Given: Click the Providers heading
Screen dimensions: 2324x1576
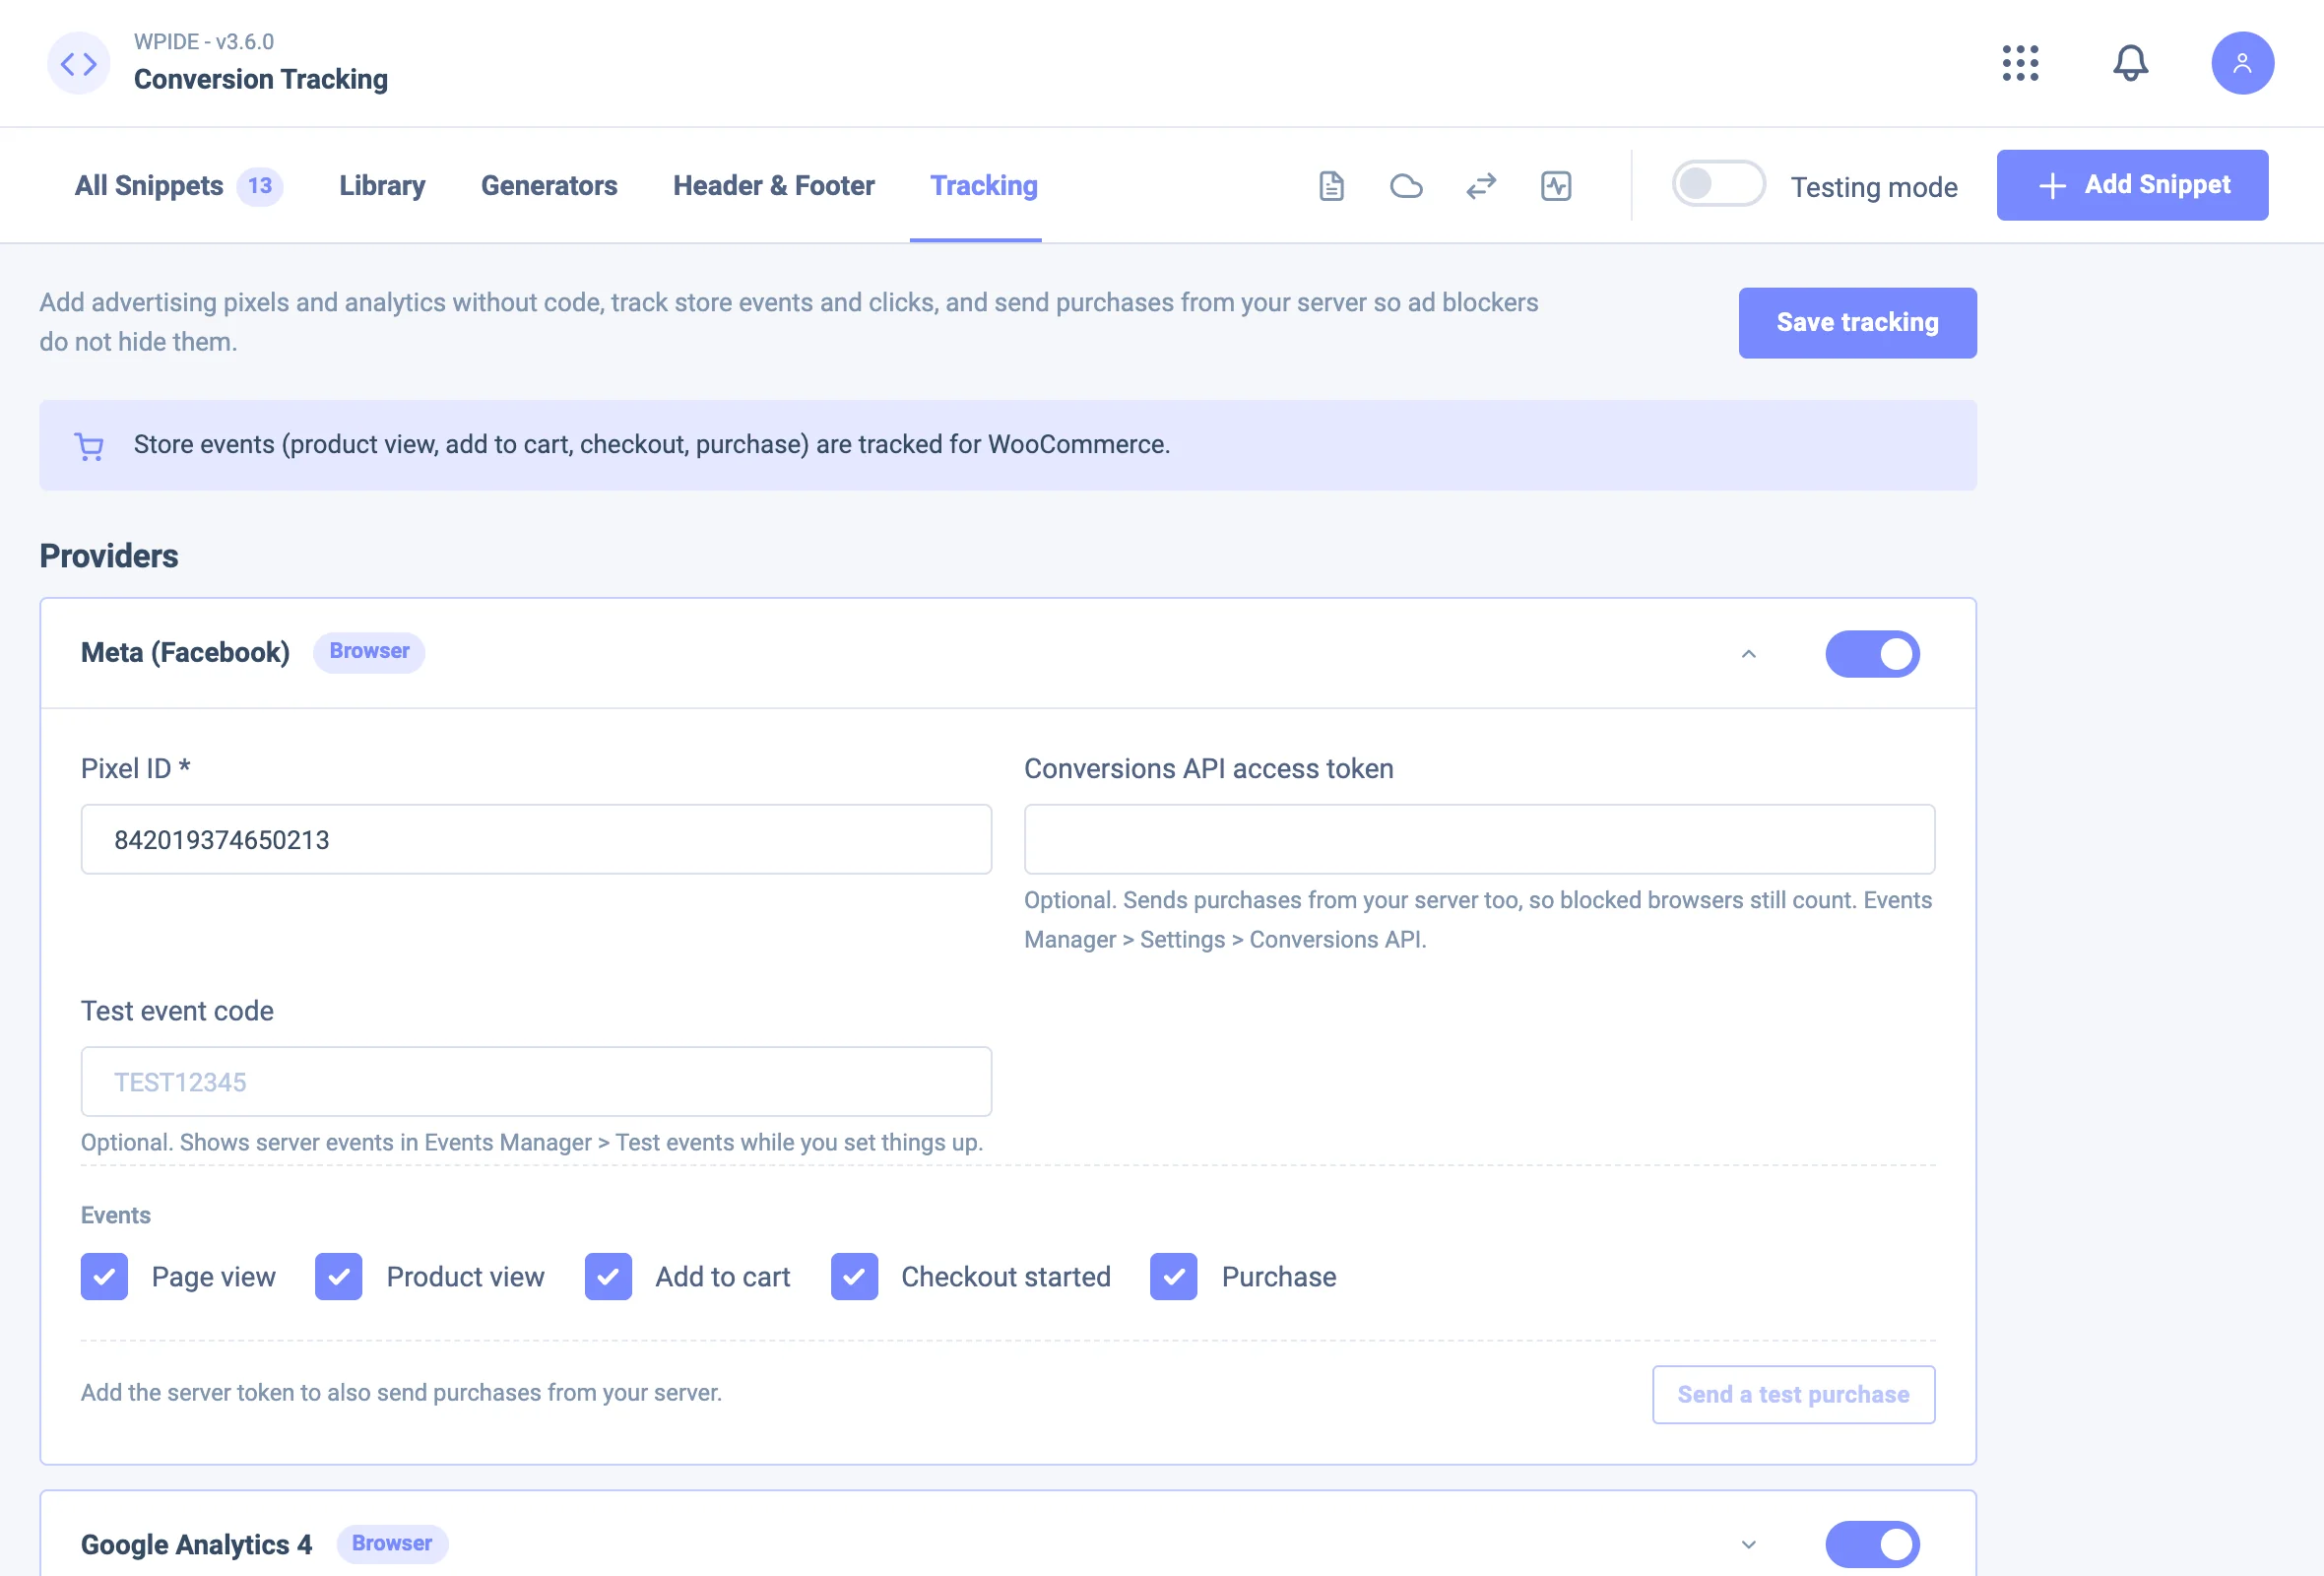Looking at the screenshot, I should pyautogui.click(x=109, y=556).
